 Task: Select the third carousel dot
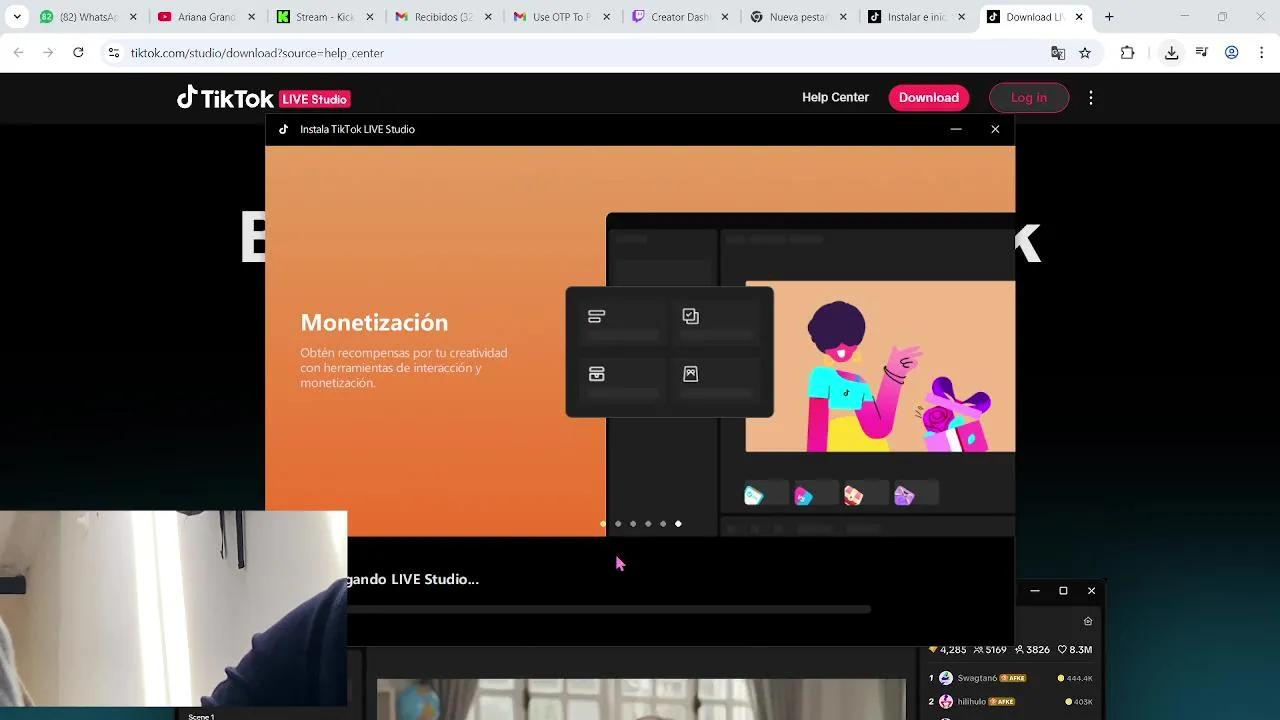pos(633,524)
